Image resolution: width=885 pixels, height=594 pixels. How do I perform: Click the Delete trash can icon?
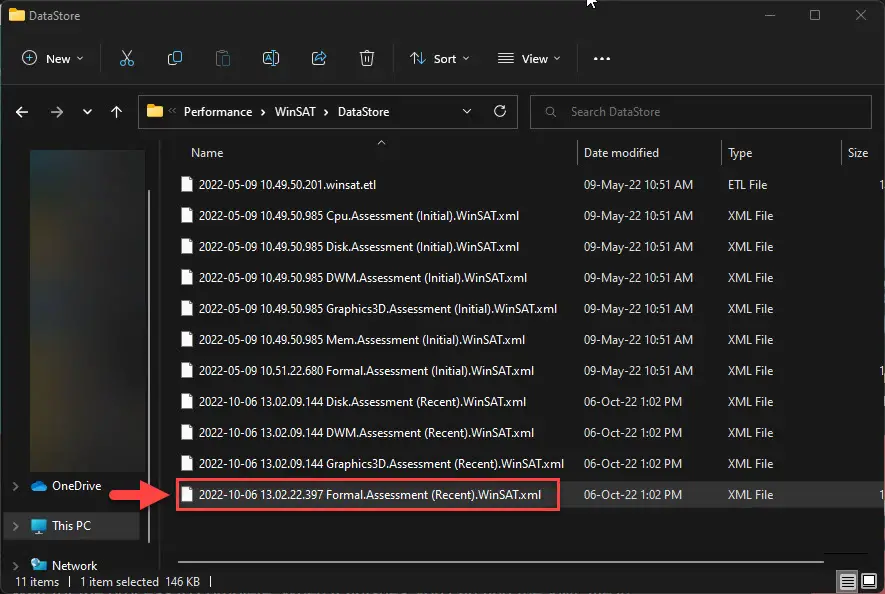tap(367, 58)
